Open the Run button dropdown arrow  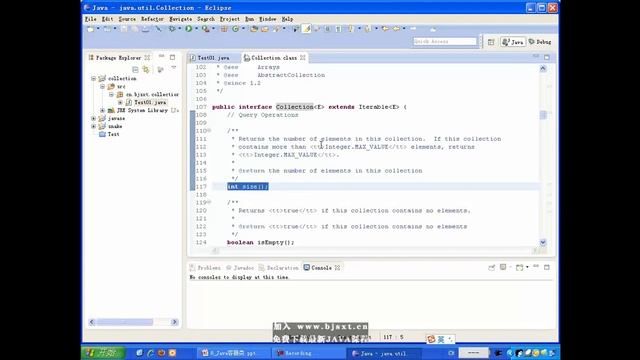tap(196, 29)
